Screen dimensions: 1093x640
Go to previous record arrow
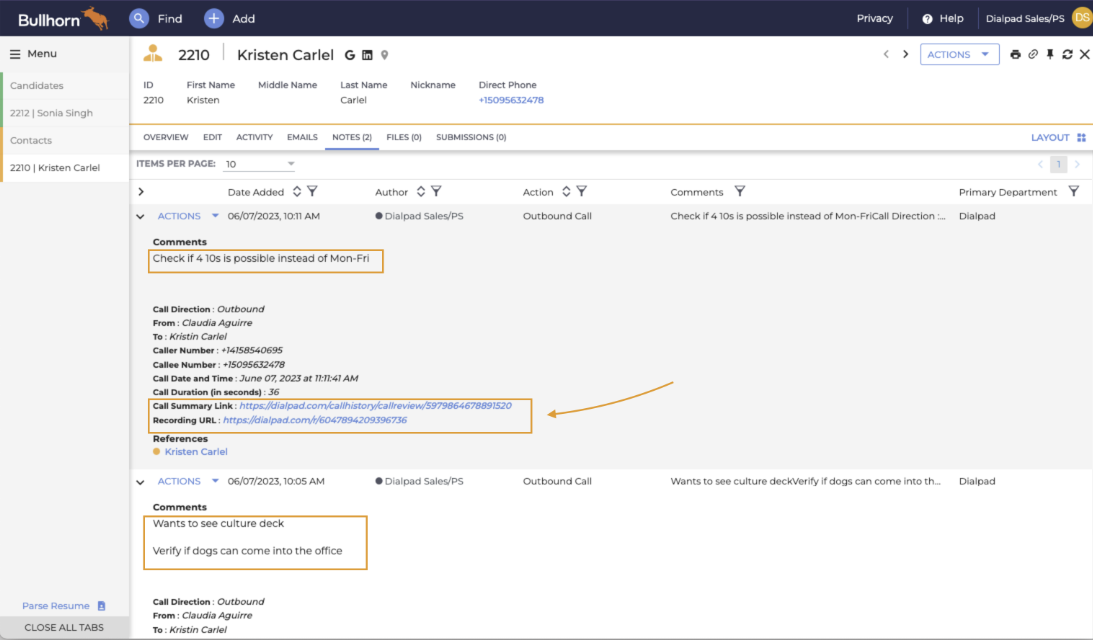(886, 54)
